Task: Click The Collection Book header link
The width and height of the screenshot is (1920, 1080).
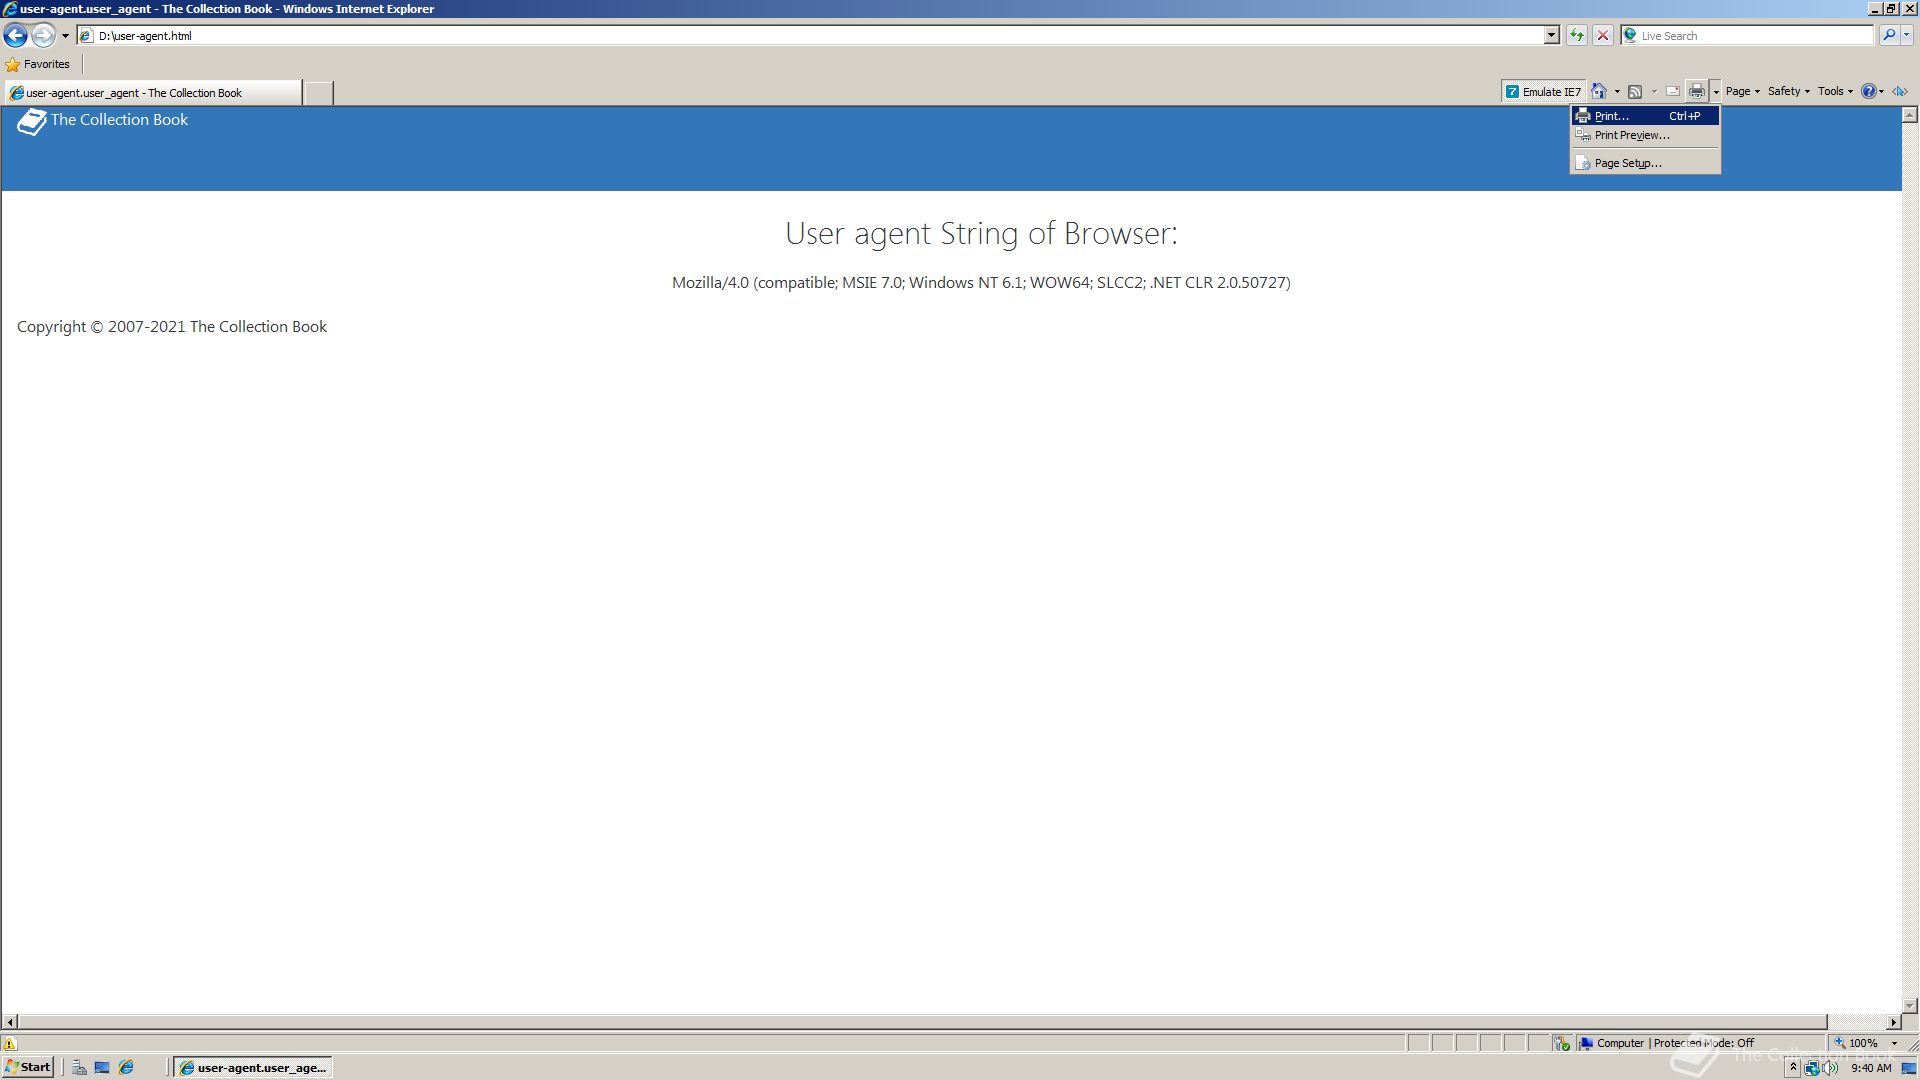Action: tap(119, 120)
